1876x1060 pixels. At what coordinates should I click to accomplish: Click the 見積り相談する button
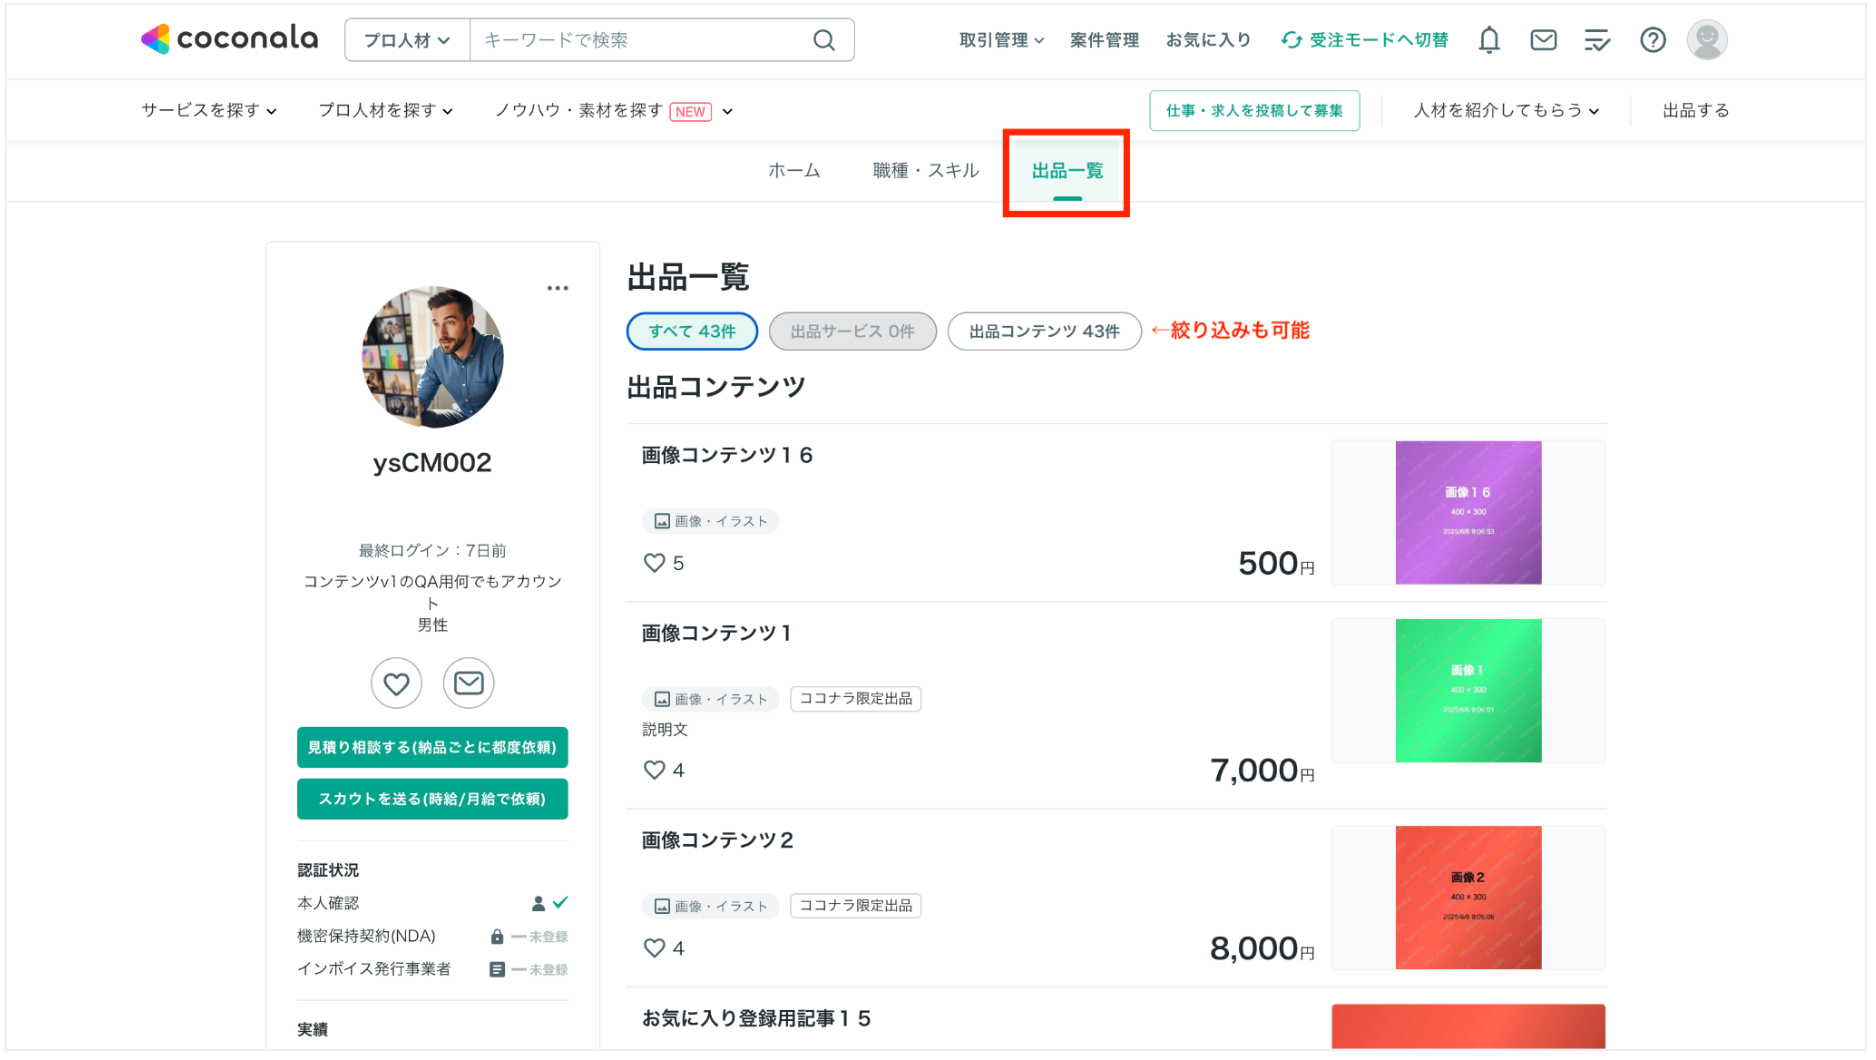[432, 747]
